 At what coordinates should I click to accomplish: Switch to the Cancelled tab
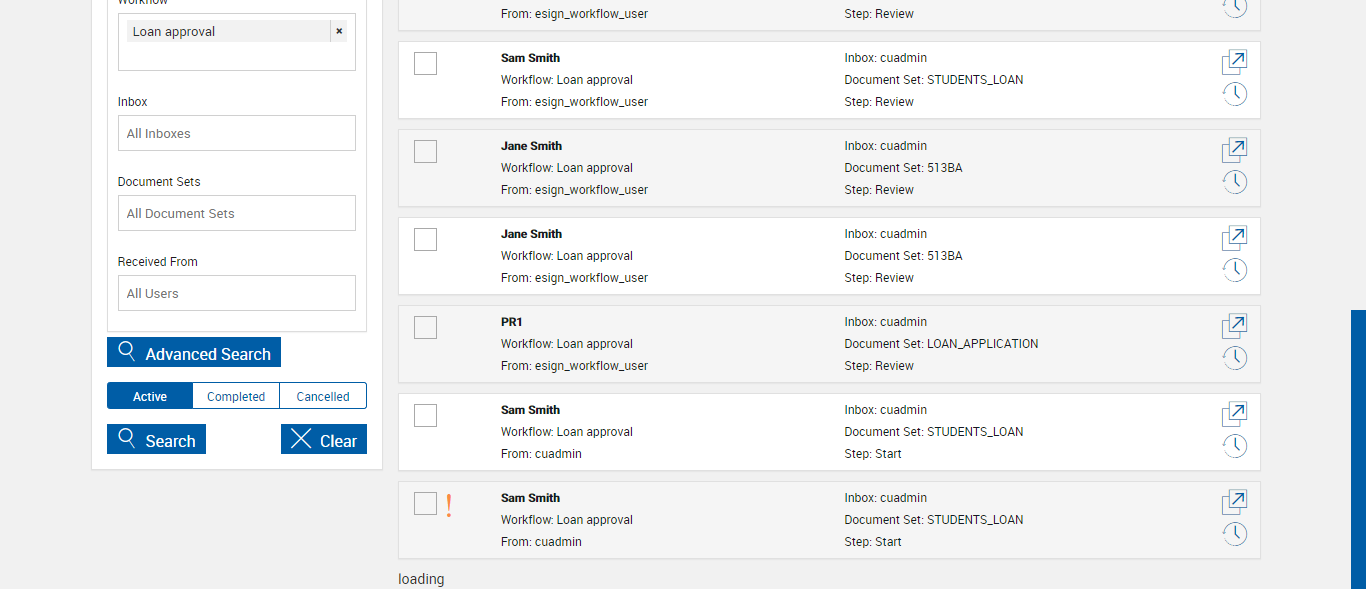[x=323, y=396]
